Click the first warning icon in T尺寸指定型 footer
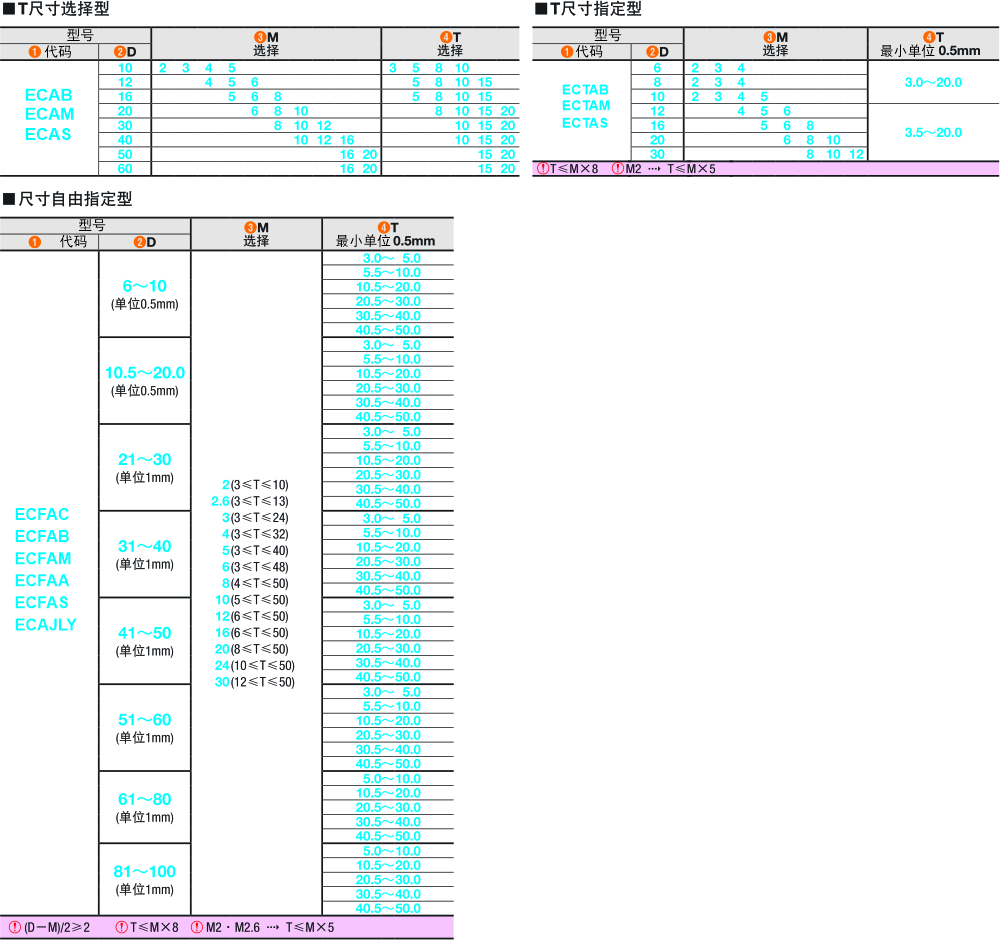The image size is (1000, 940). (x=543, y=168)
